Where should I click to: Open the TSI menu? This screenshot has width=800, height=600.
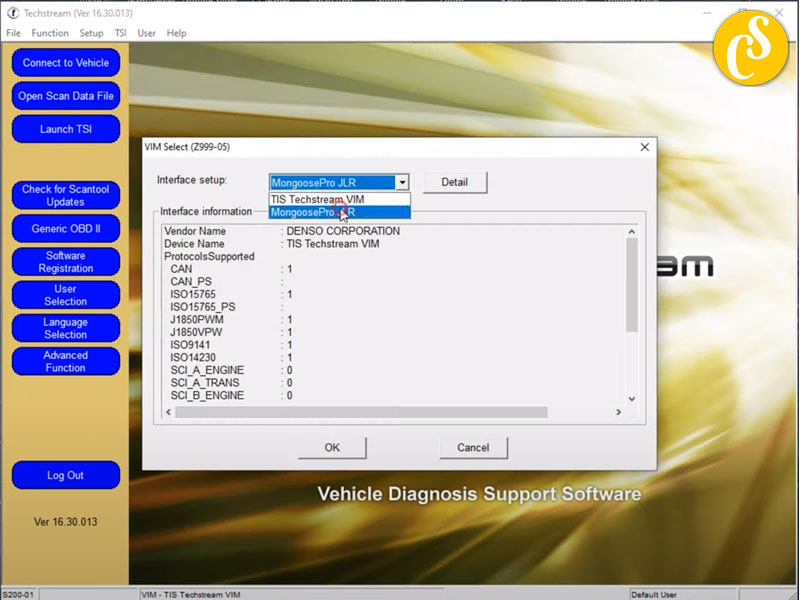[121, 33]
